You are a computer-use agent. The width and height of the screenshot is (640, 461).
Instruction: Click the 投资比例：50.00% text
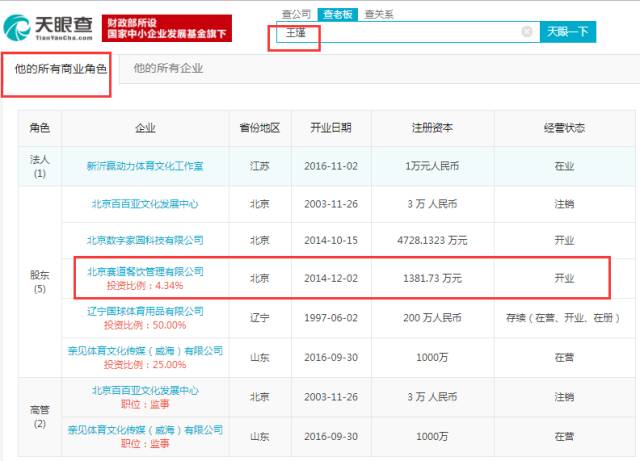[x=145, y=325]
